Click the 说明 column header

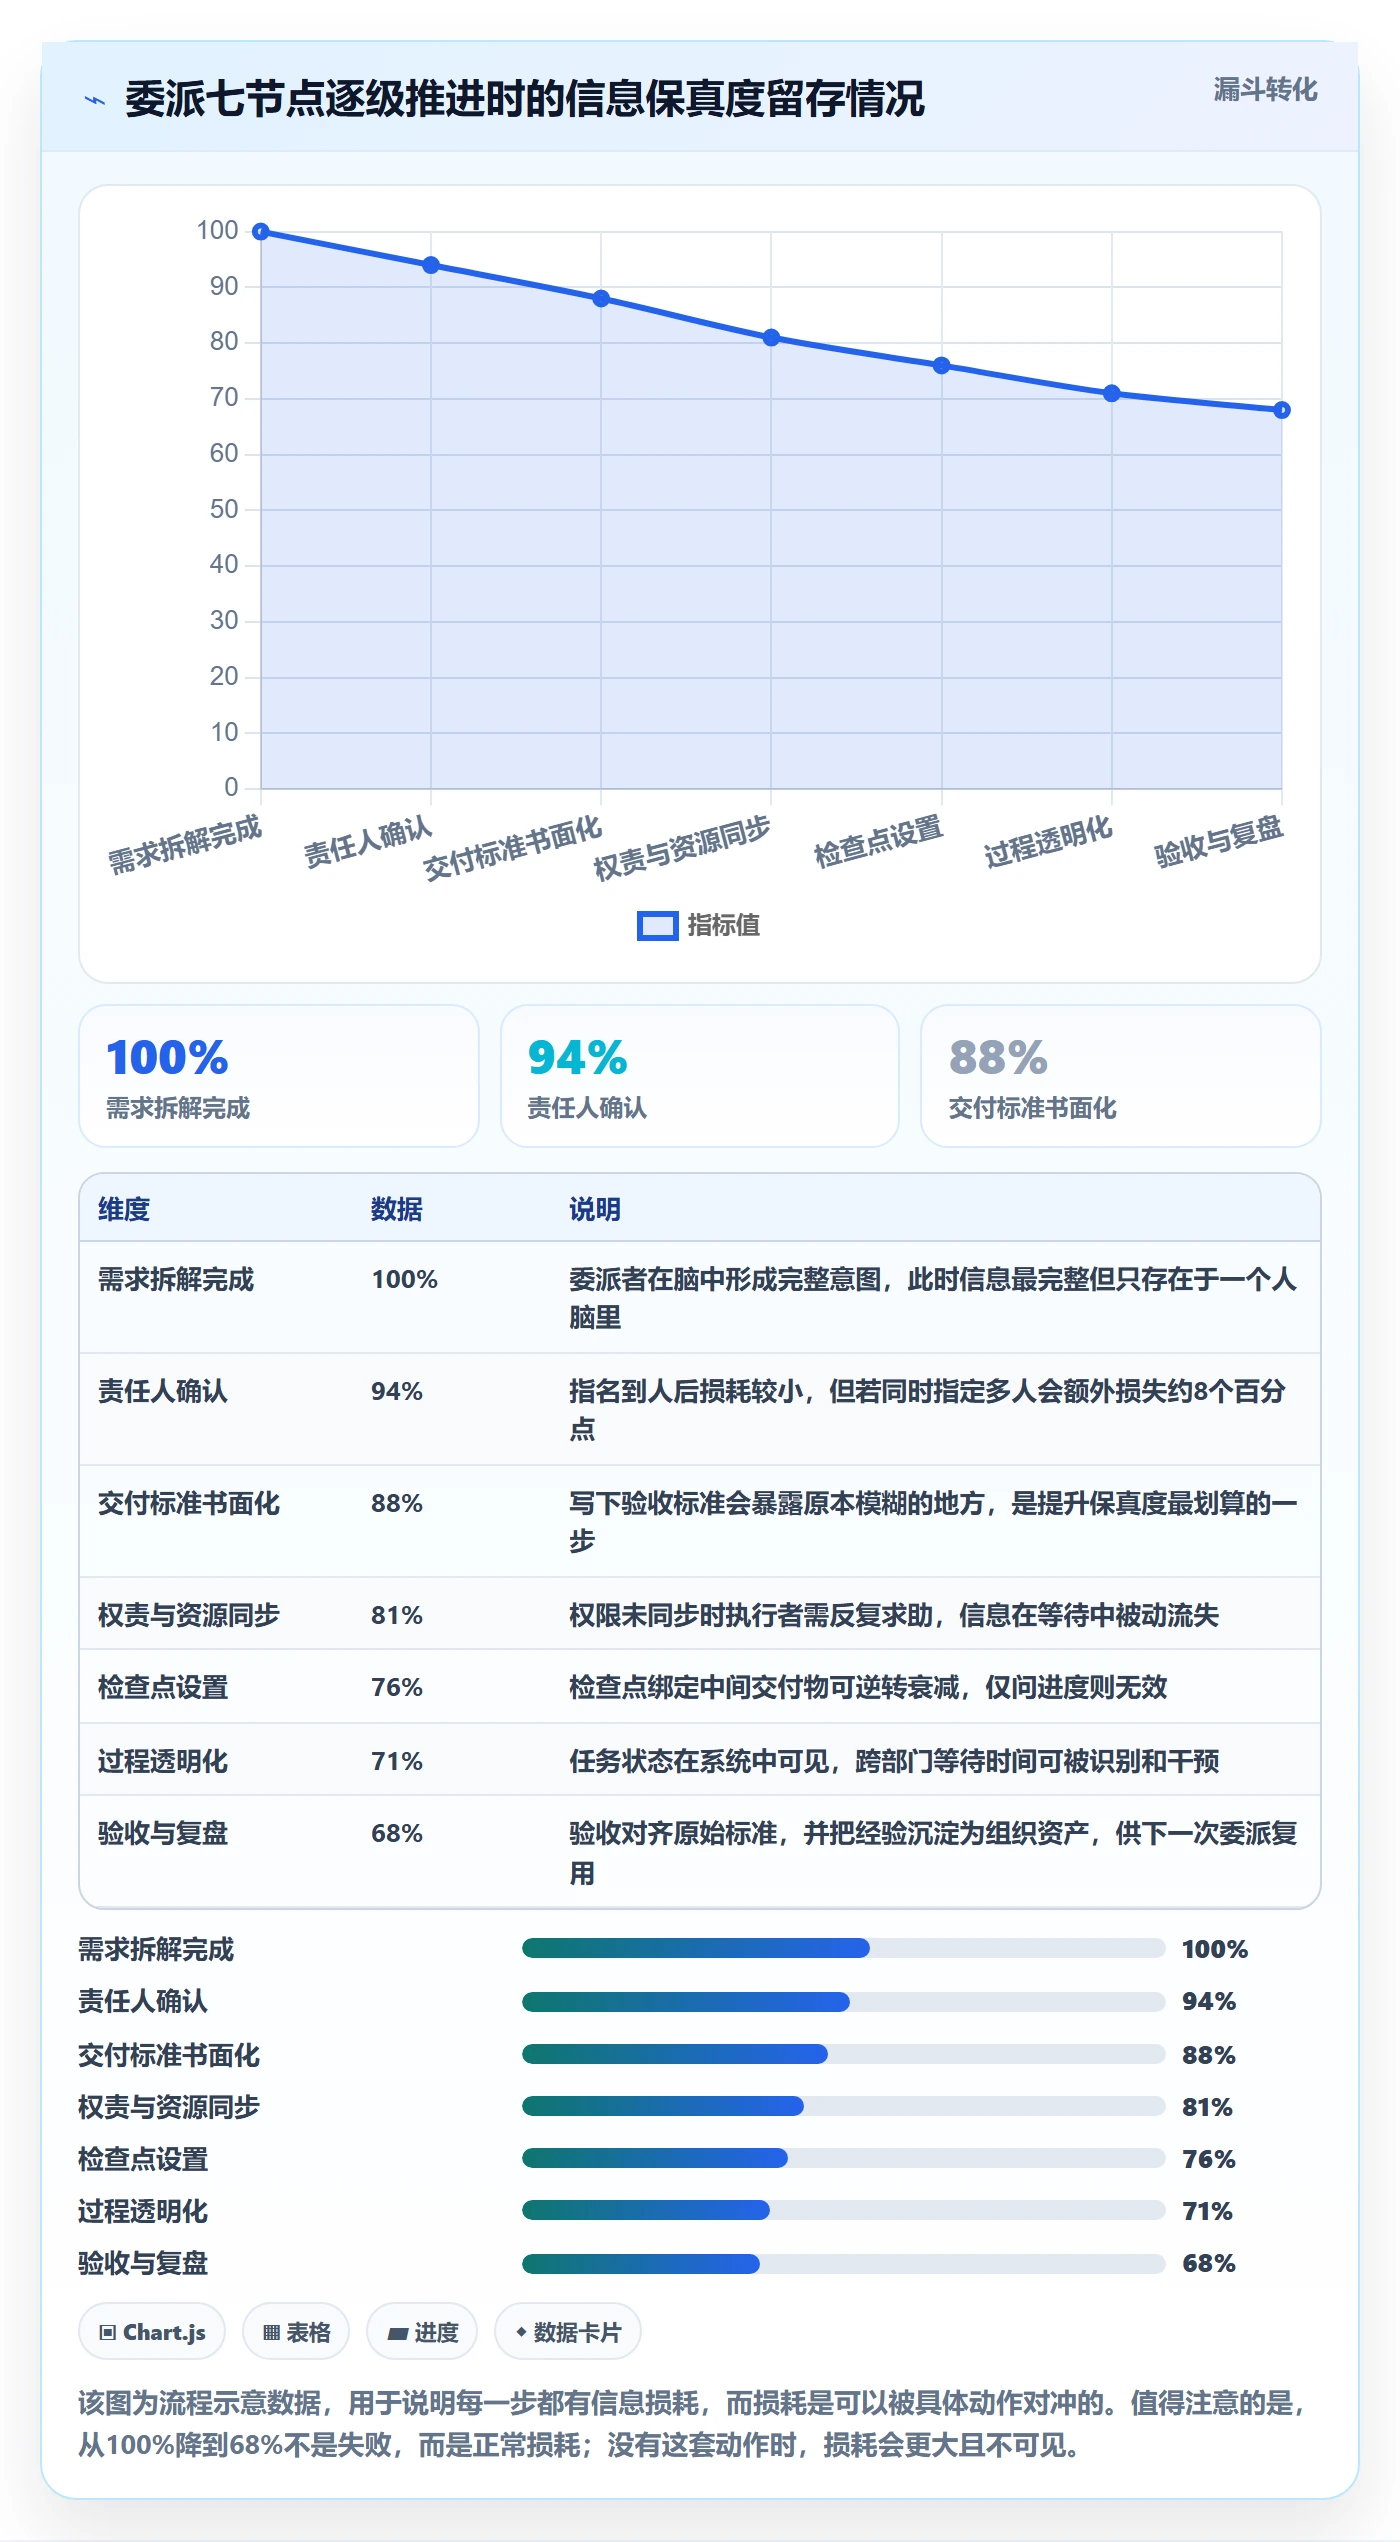pos(595,1209)
